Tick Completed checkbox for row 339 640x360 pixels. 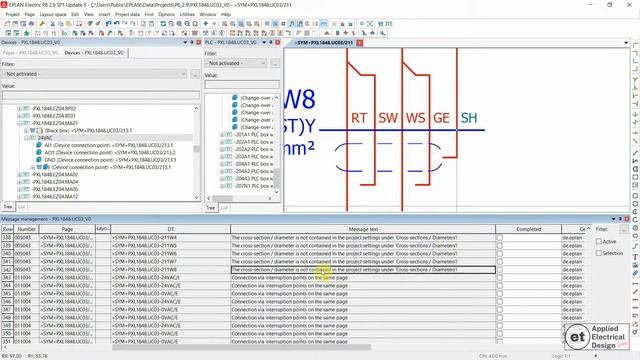500,246
